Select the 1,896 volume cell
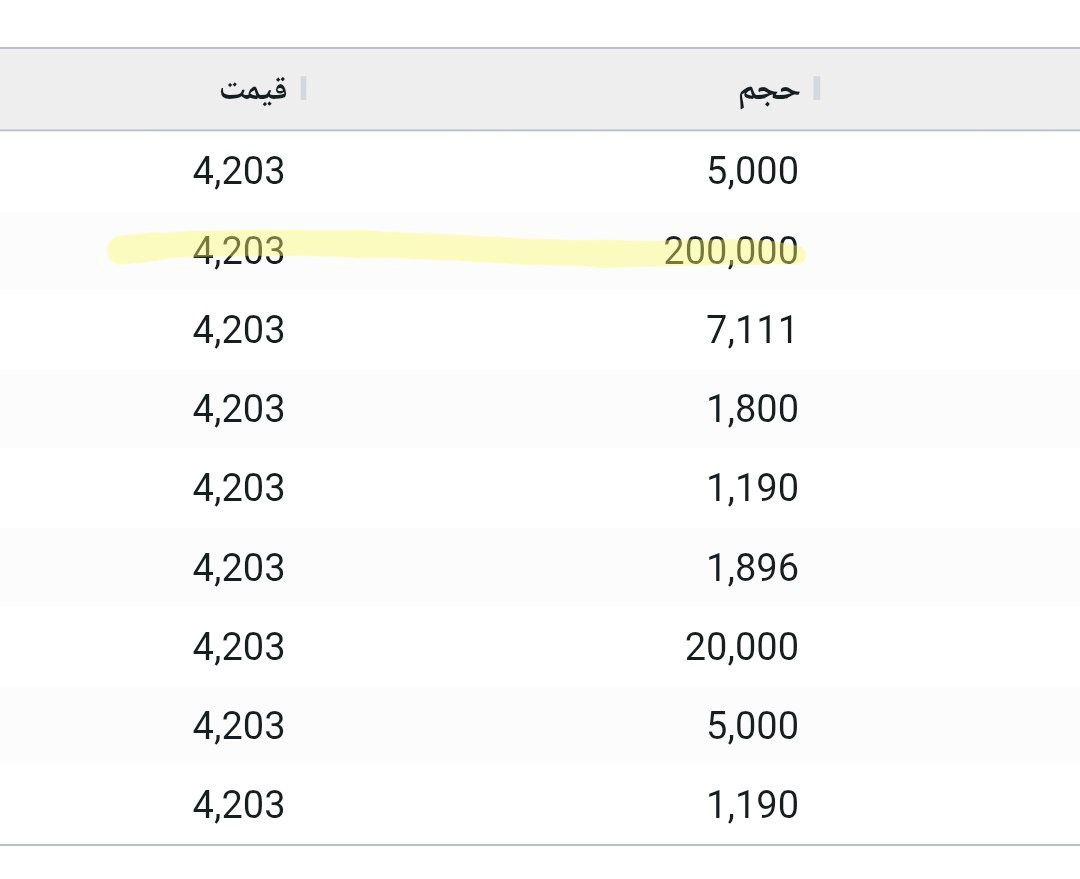Image resolution: width=1080 pixels, height=879 pixels. [x=752, y=568]
